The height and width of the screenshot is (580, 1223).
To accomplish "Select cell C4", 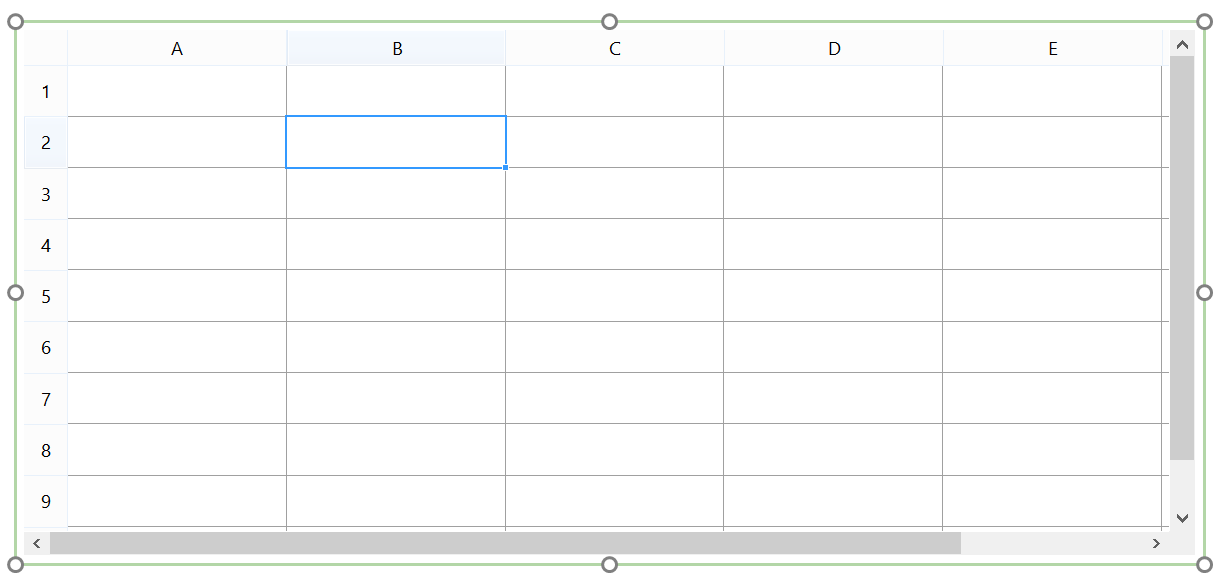I will (614, 245).
